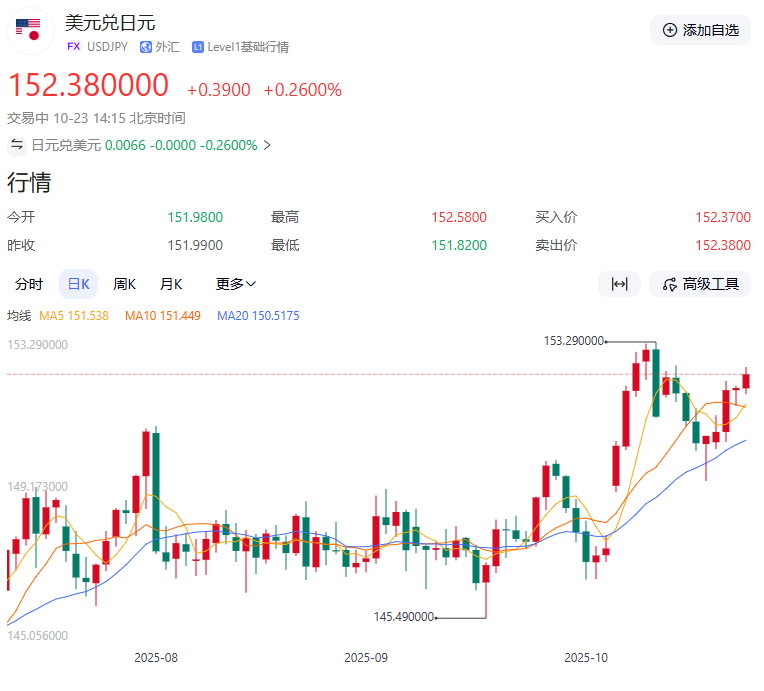Open the 日元兑美元 chevron arrow
The image size is (764, 691).
click(267, 145)
